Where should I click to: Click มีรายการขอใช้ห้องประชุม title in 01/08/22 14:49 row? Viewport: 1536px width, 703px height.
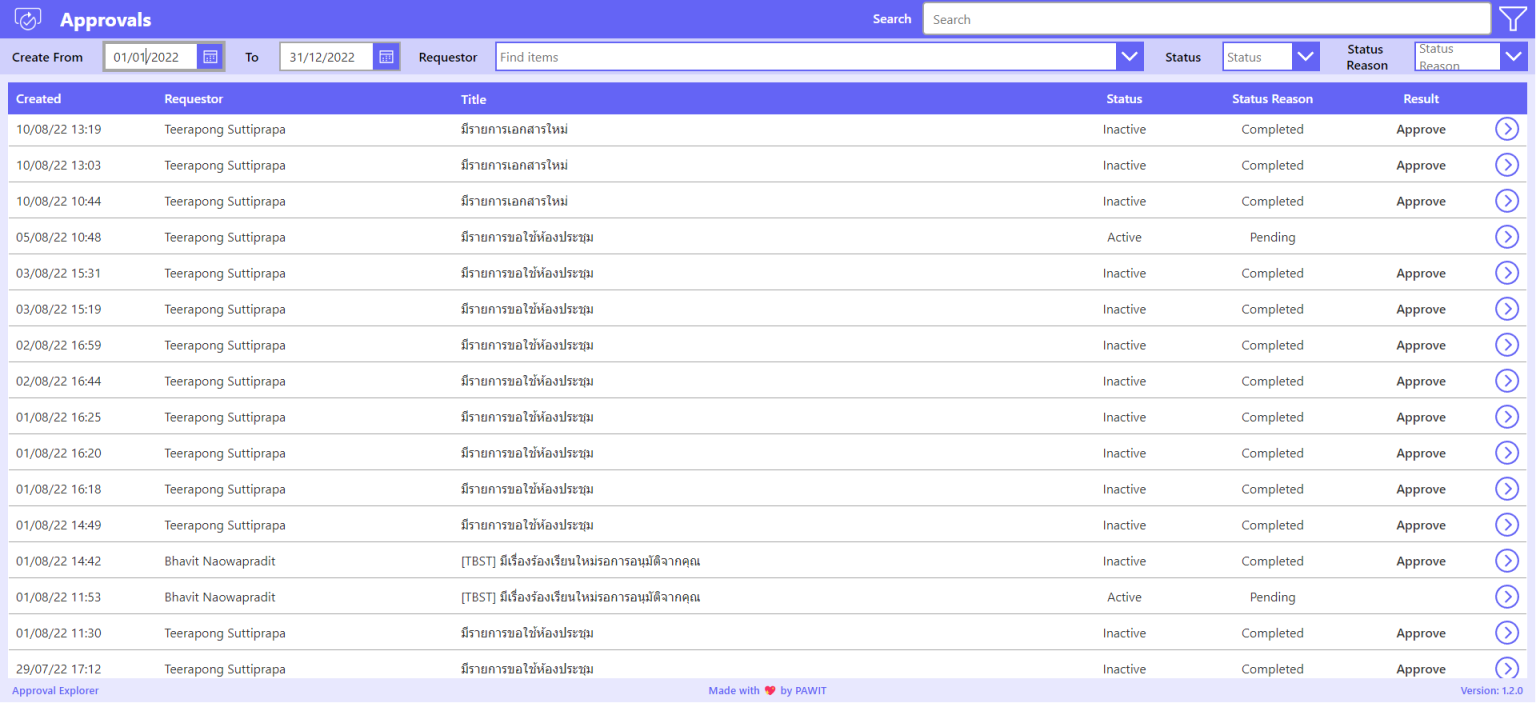(527, 525)
